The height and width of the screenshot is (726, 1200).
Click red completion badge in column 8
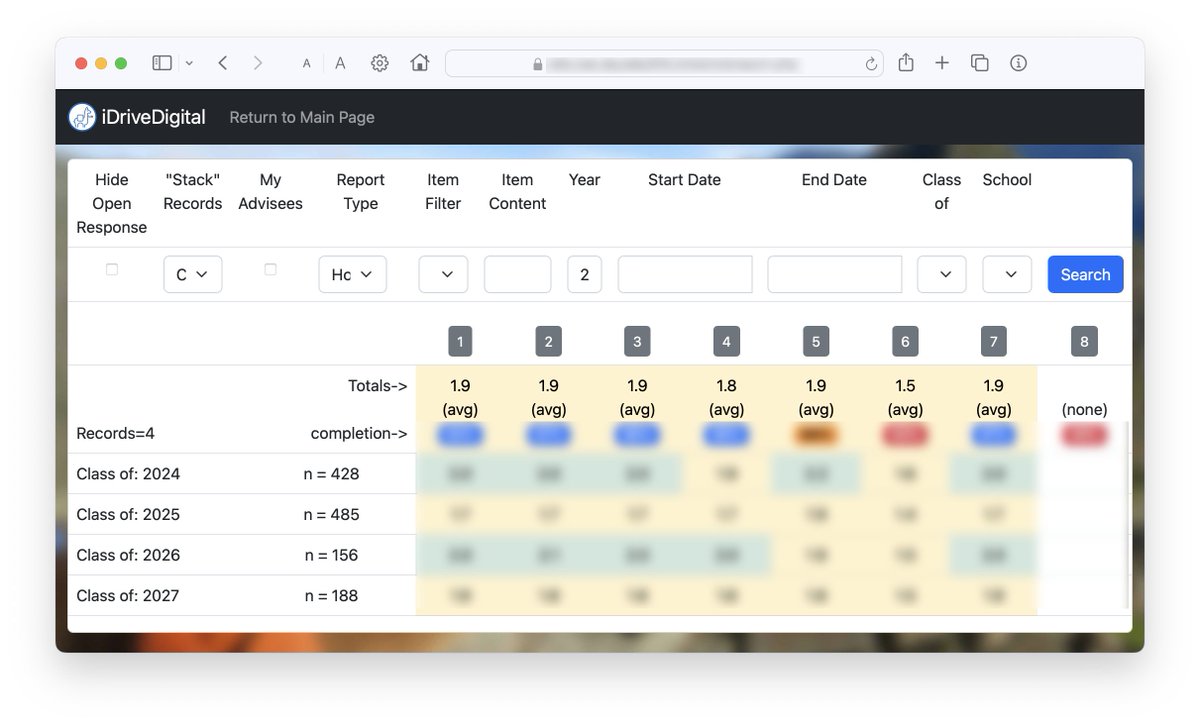tap(1084, 434)
